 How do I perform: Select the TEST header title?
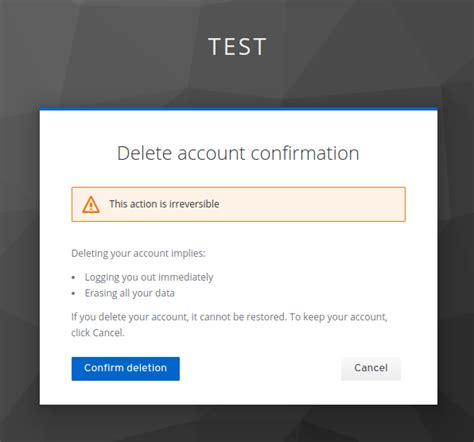coord(237,46)
